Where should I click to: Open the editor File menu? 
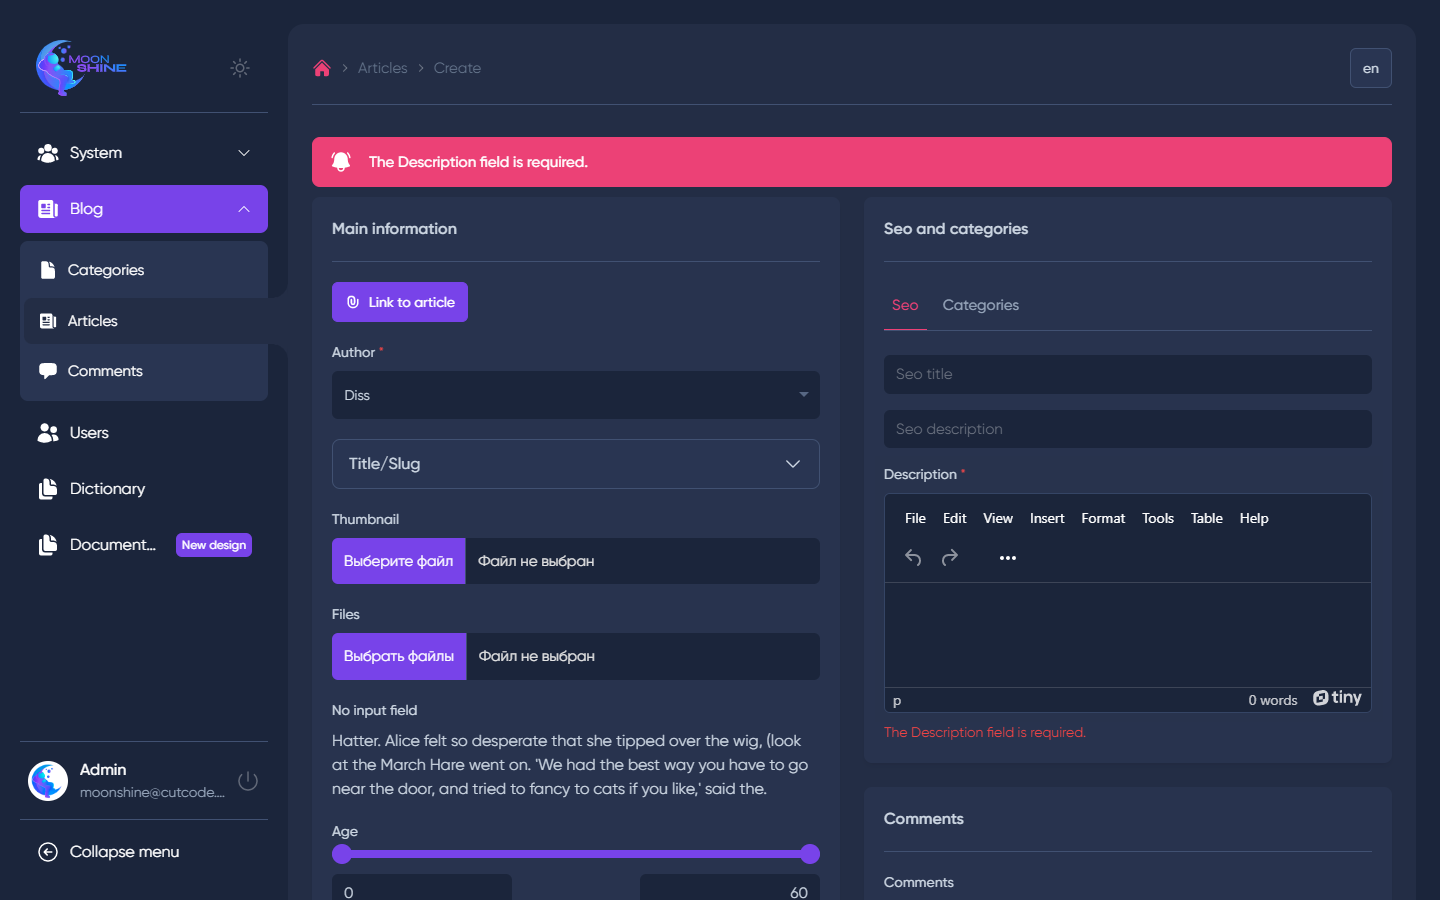click(915, 518)
